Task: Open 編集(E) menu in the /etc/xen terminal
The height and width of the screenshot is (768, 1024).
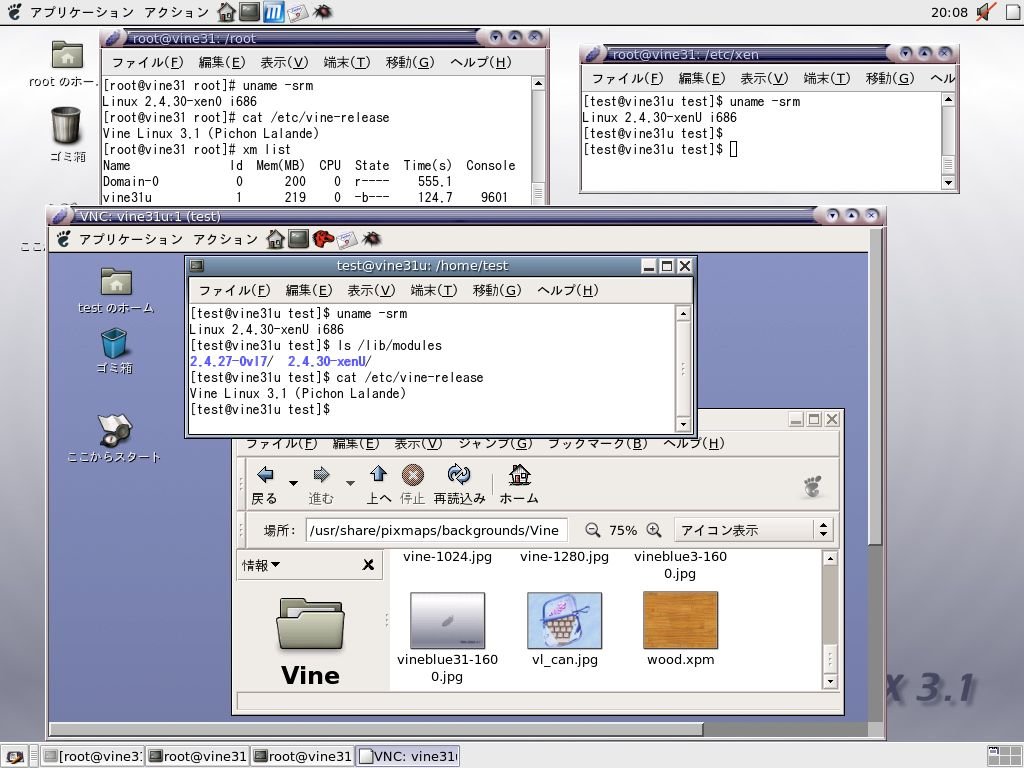Action: pyautogui.click(x=702, y=78)
